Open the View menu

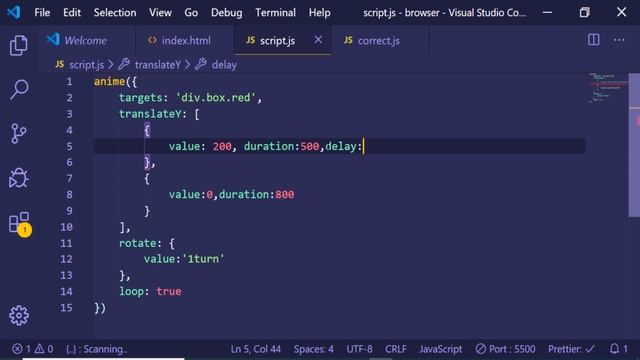click(x=160, y=13)
